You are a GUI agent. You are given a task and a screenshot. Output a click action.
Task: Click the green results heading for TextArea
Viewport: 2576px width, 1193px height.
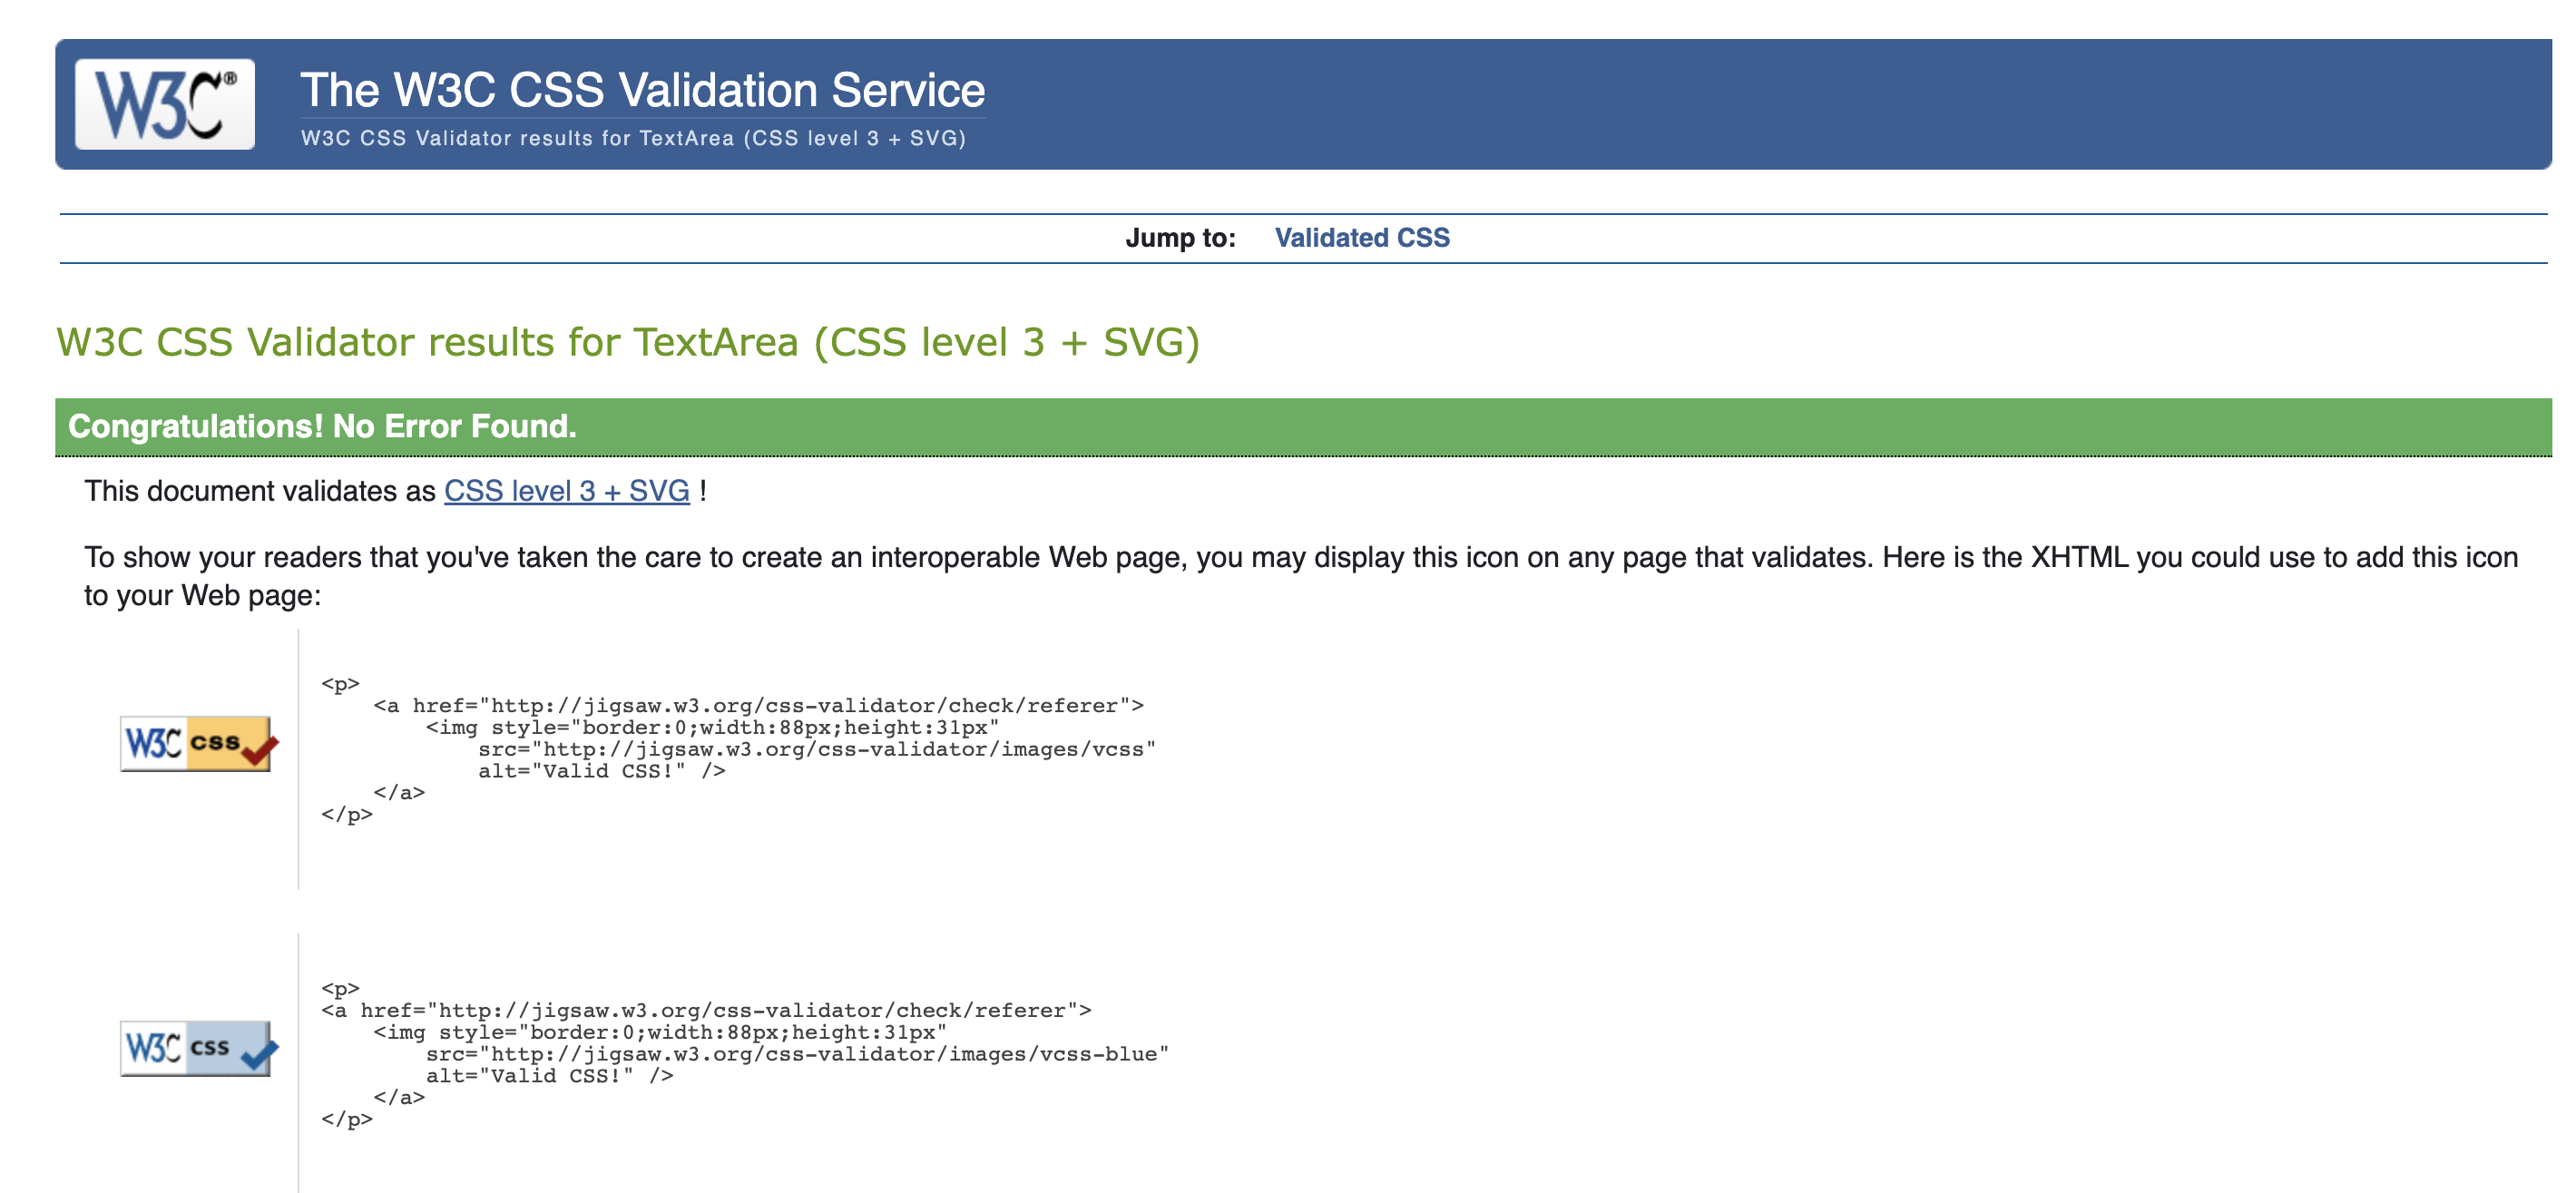coord(627,342)
